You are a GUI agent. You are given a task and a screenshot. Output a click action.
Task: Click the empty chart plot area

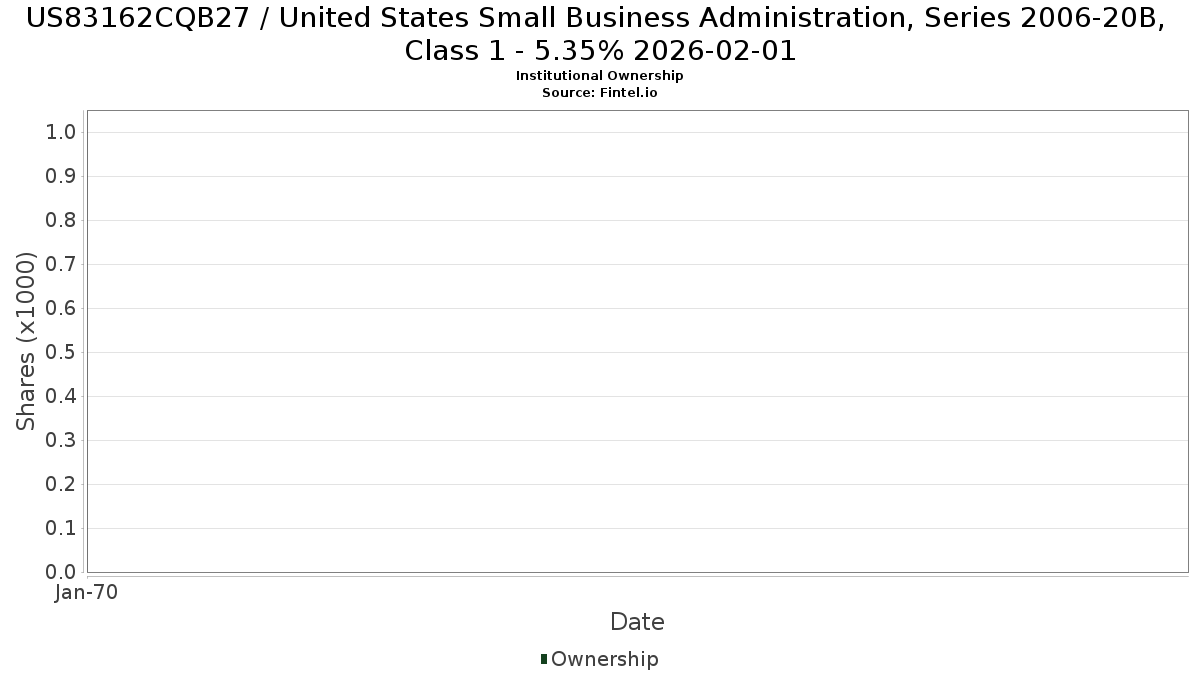click(637, 341)
